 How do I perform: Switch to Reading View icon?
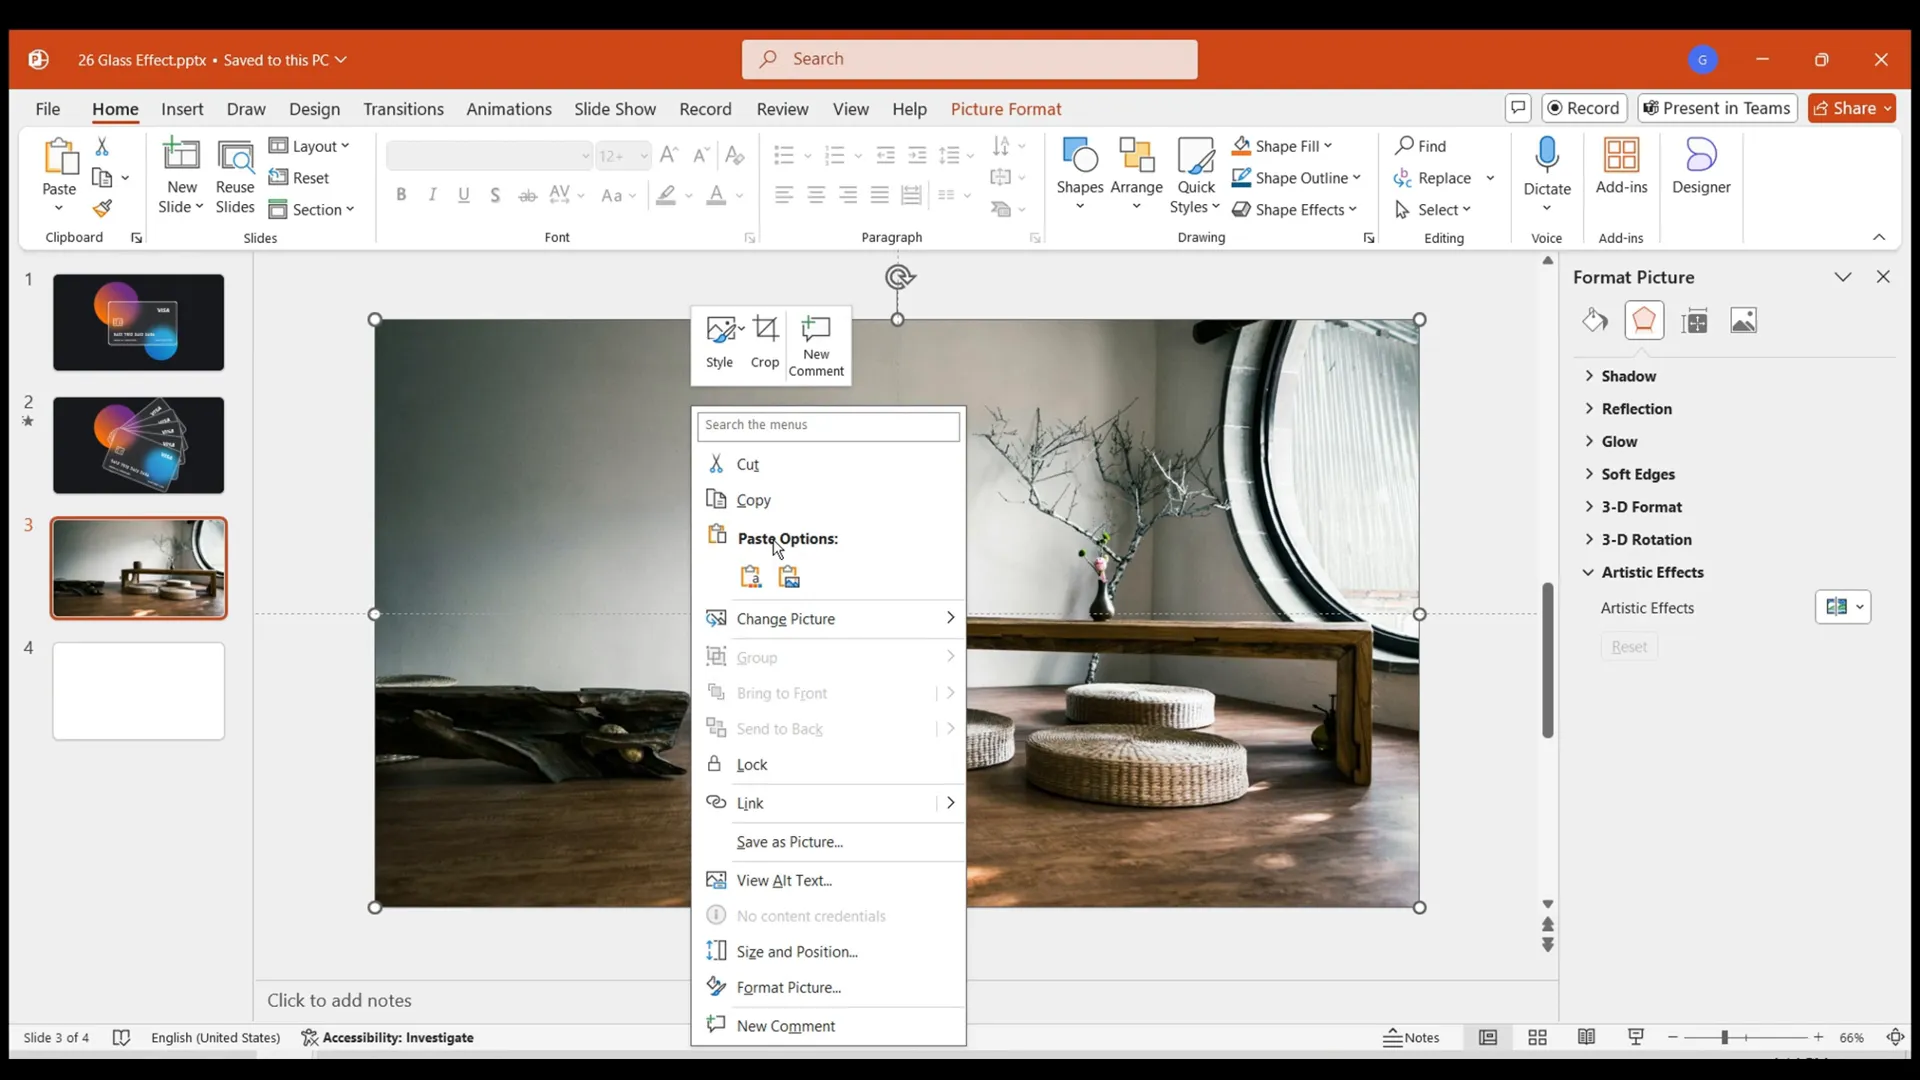pos(1586,1038)
